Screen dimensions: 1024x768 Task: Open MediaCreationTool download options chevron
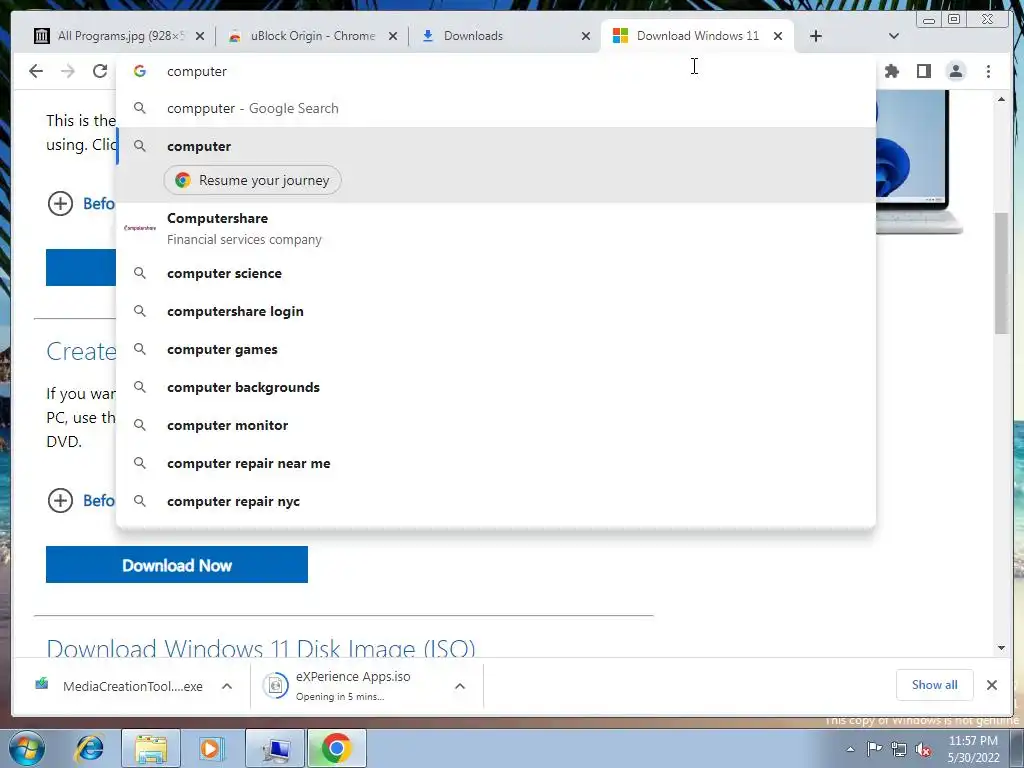click(227, 686)
